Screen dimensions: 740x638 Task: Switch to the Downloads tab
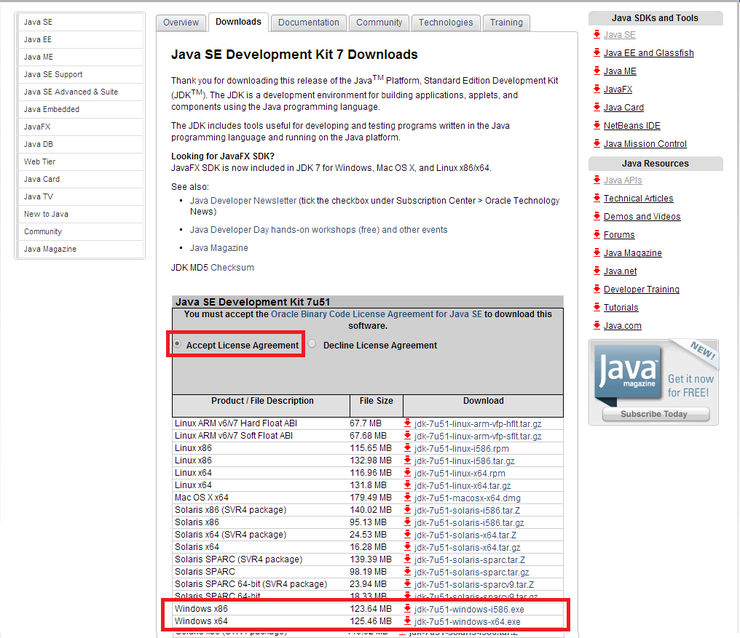click(x=238, y=22)
